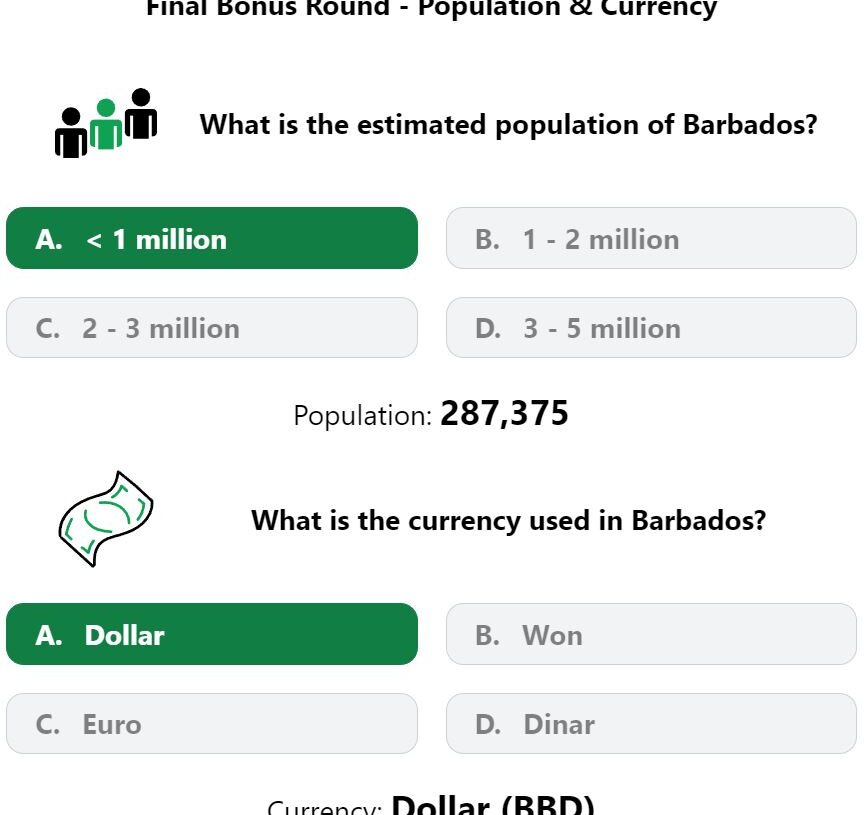Viewport: 866px width, 815px height.
Task: Click the Barbados currency question text
Action: (x=508, y=520)
